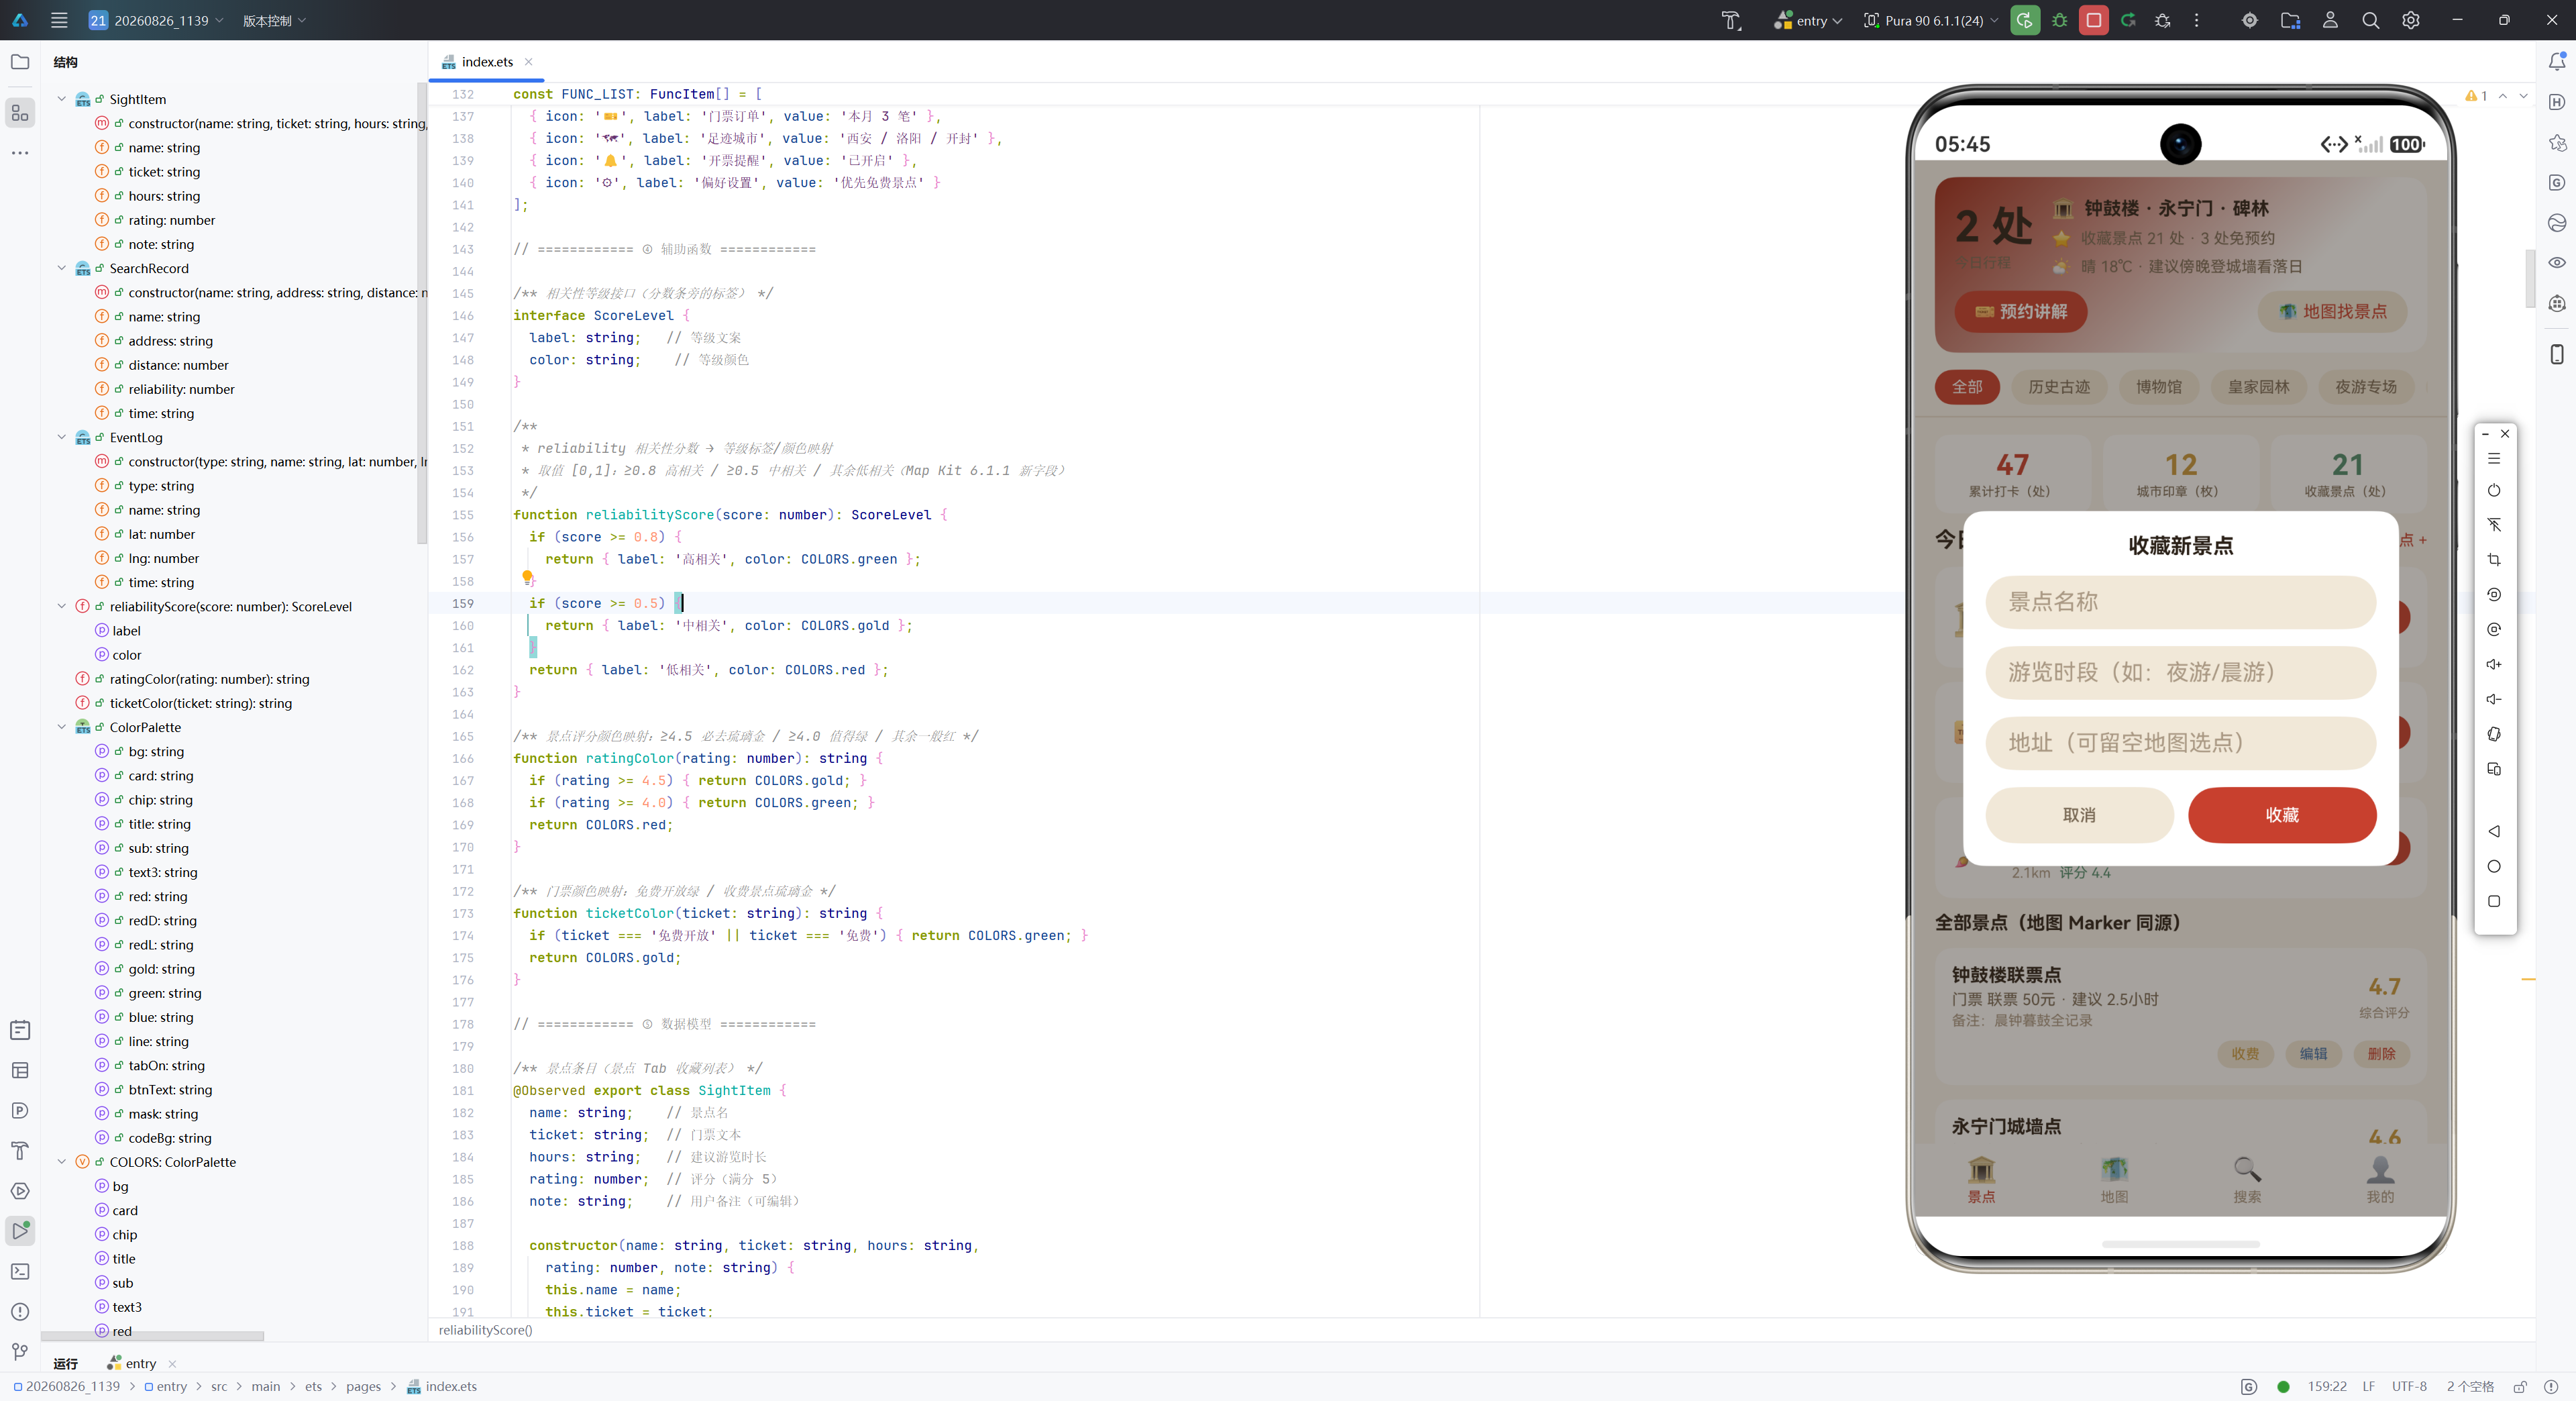Collapse the SightItem class node
The image size is (2576, 1401).
coord(62,99)
